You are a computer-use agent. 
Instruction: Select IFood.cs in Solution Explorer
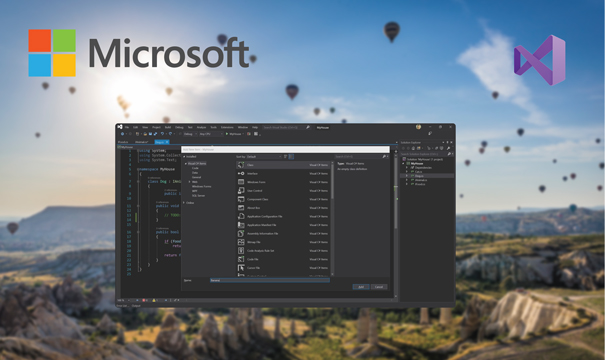click(x=420, y=184)
